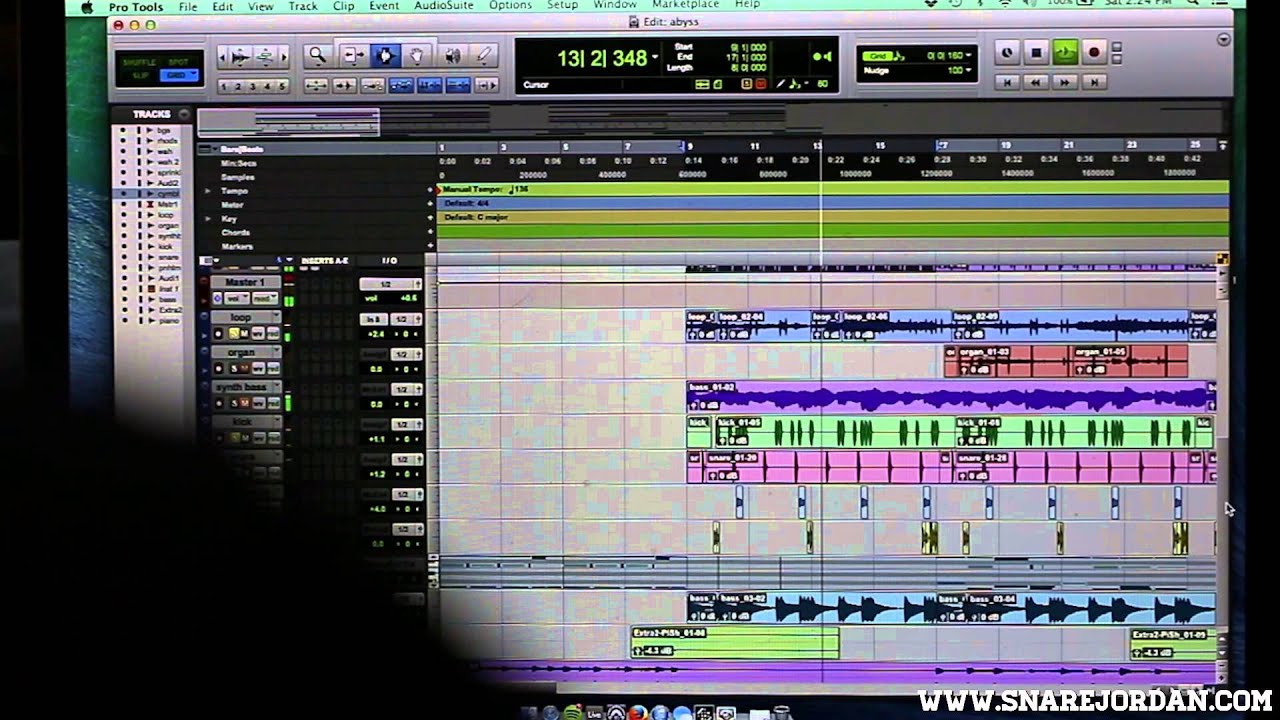1280x720 pixels.
Task: Open the Clip menu
Action: click(343, 6)
